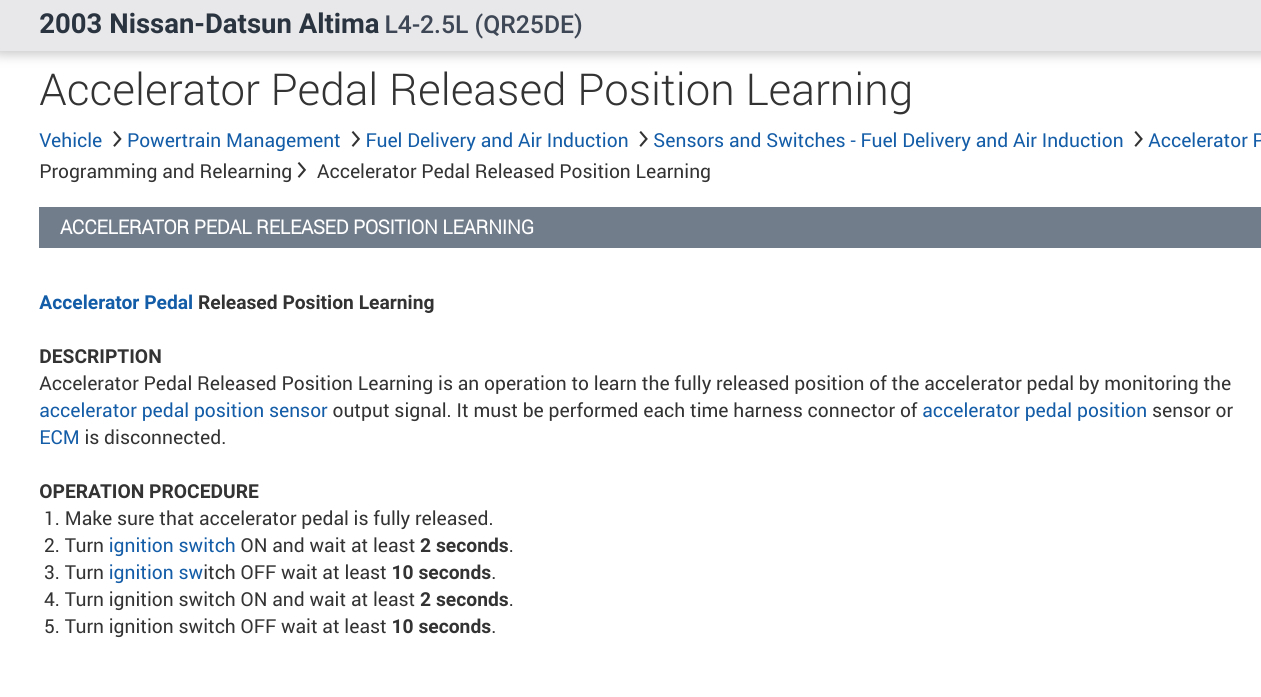Viewport: 1261px width, 697px height.
Task: Navigate to Sensors and Switches breadcrumb link
Action: pyautogui.click(x=888, y=141)
